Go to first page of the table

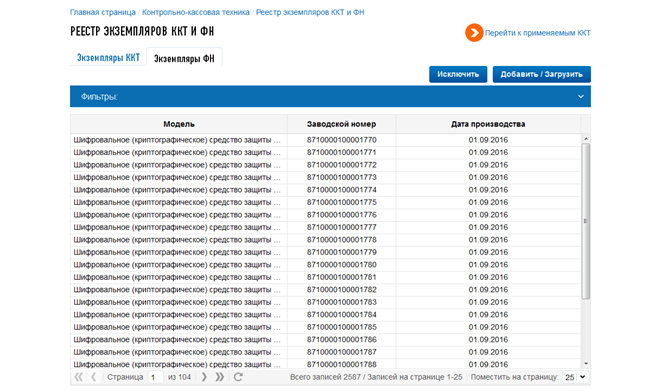(x=78, y=377)
